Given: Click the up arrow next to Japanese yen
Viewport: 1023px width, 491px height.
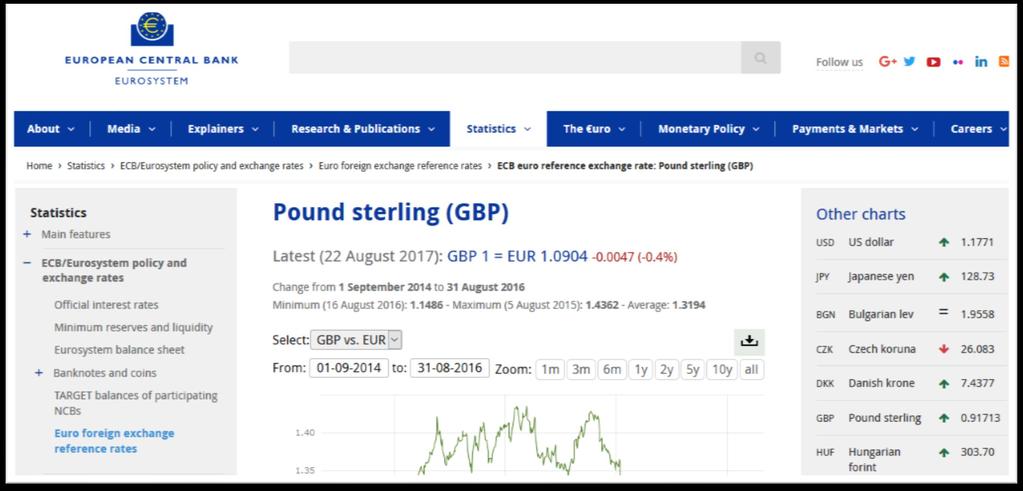Looking at the screenshot, I should pyautogui.click(x=943, y=276).
